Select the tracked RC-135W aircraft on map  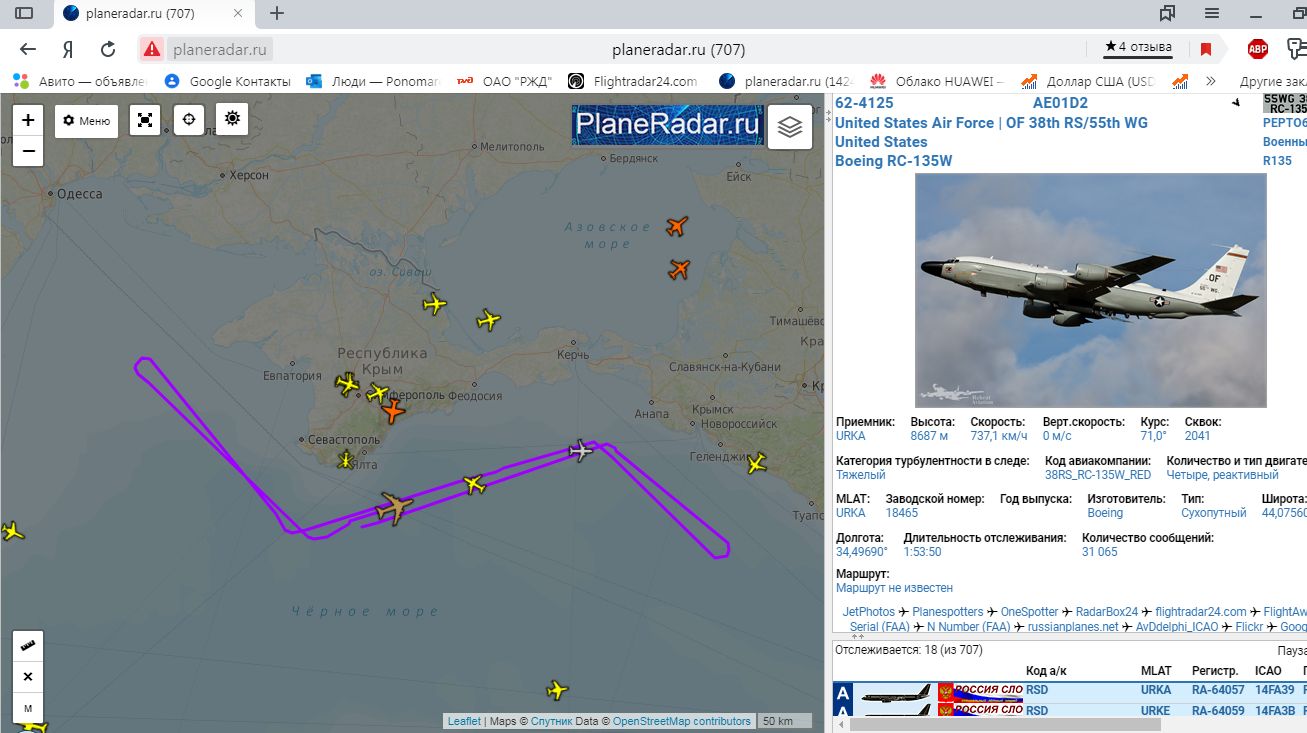395,508
